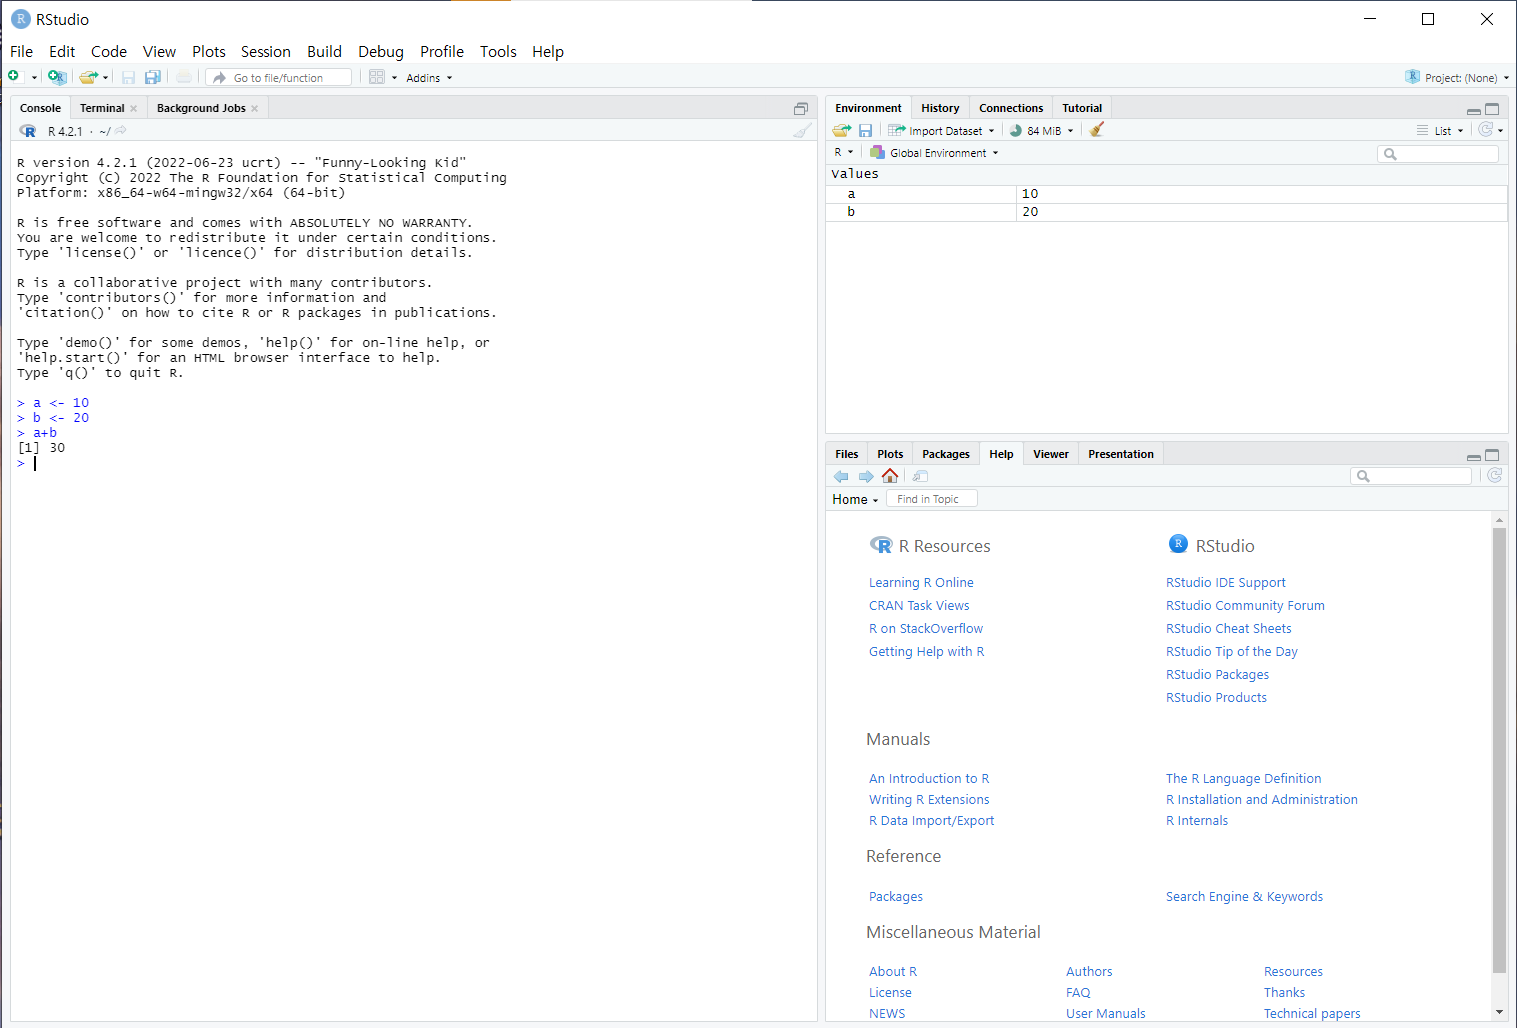This screenshot has height=1028, width=1517.
Task: Open the Global Environment dropdown
Action: click(934, 153)
